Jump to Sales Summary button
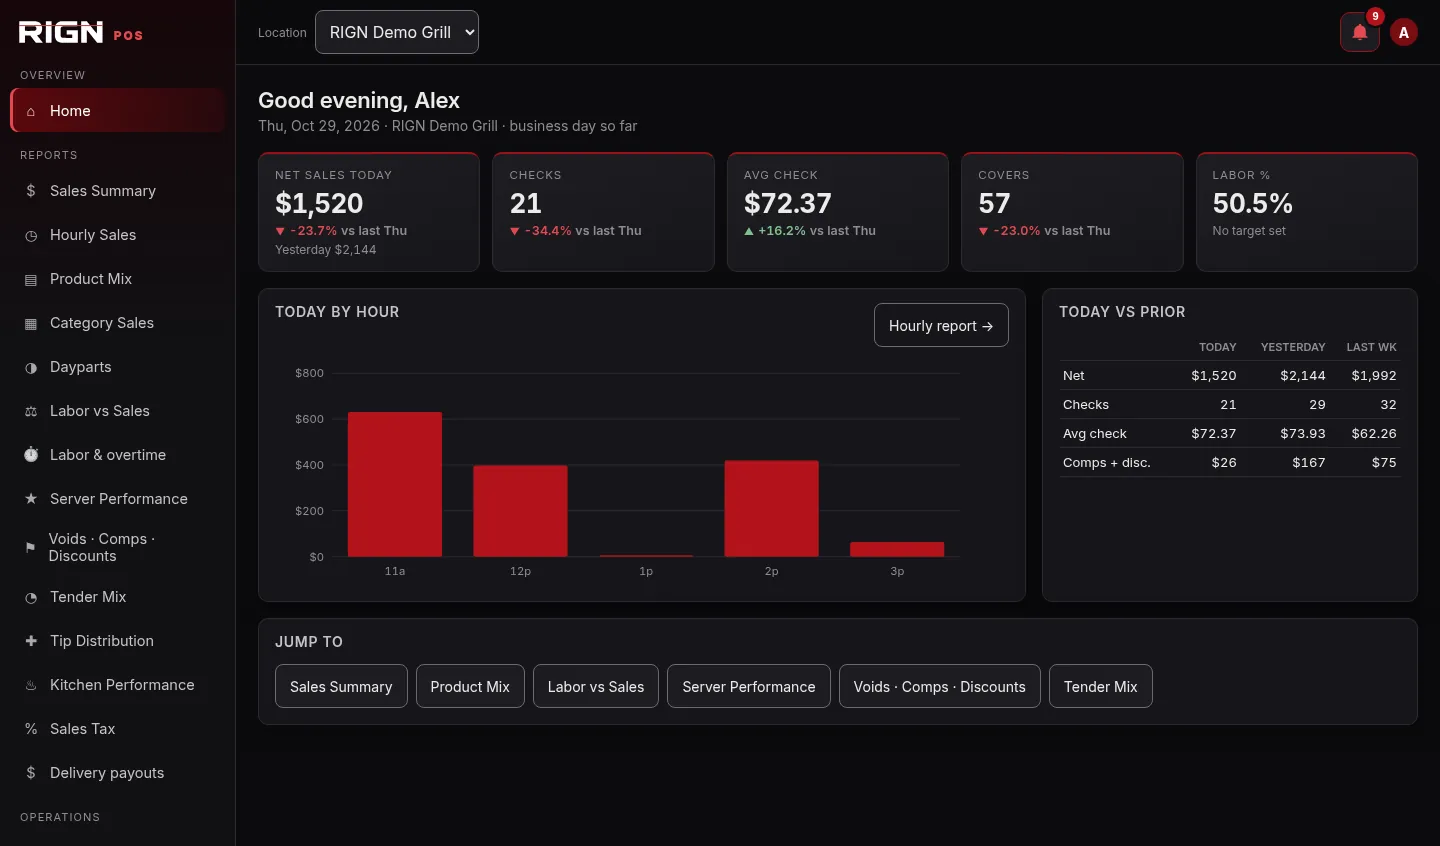 click(x=341, y=686)
